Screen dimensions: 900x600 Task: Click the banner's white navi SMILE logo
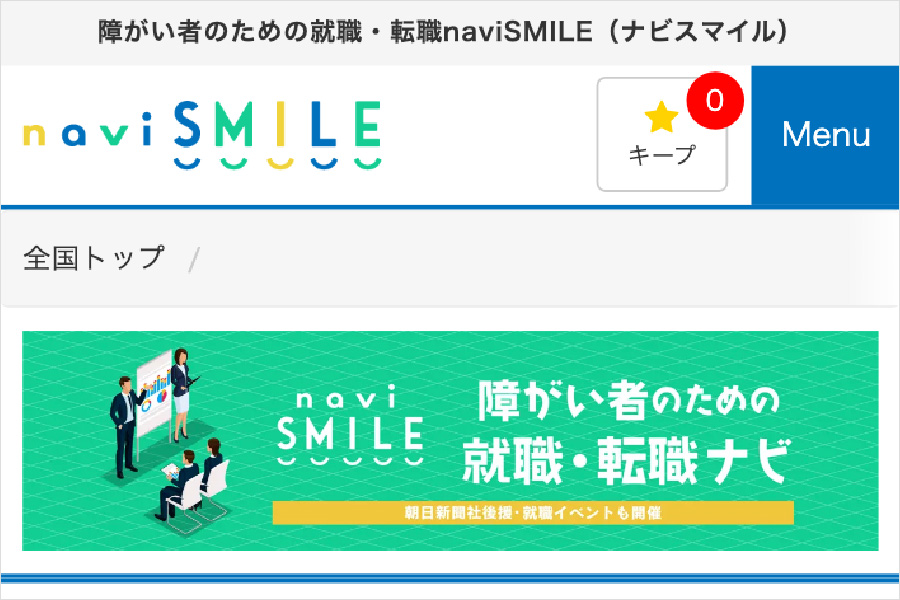tap(351, 428)
